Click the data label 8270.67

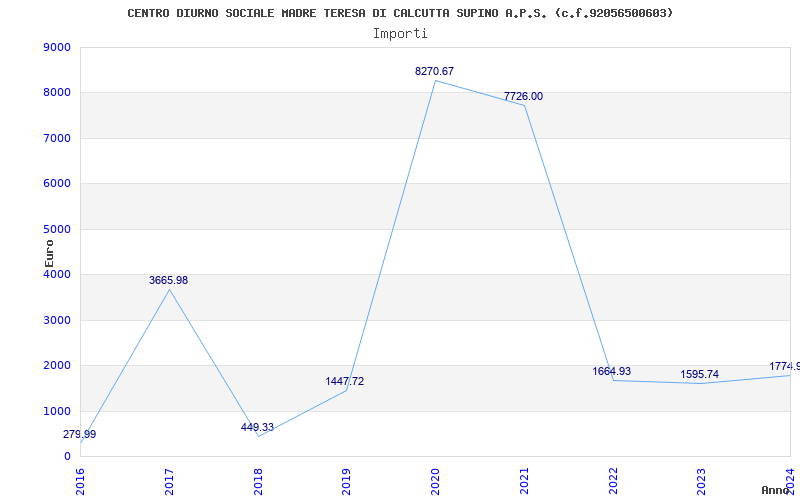point(434,71)
